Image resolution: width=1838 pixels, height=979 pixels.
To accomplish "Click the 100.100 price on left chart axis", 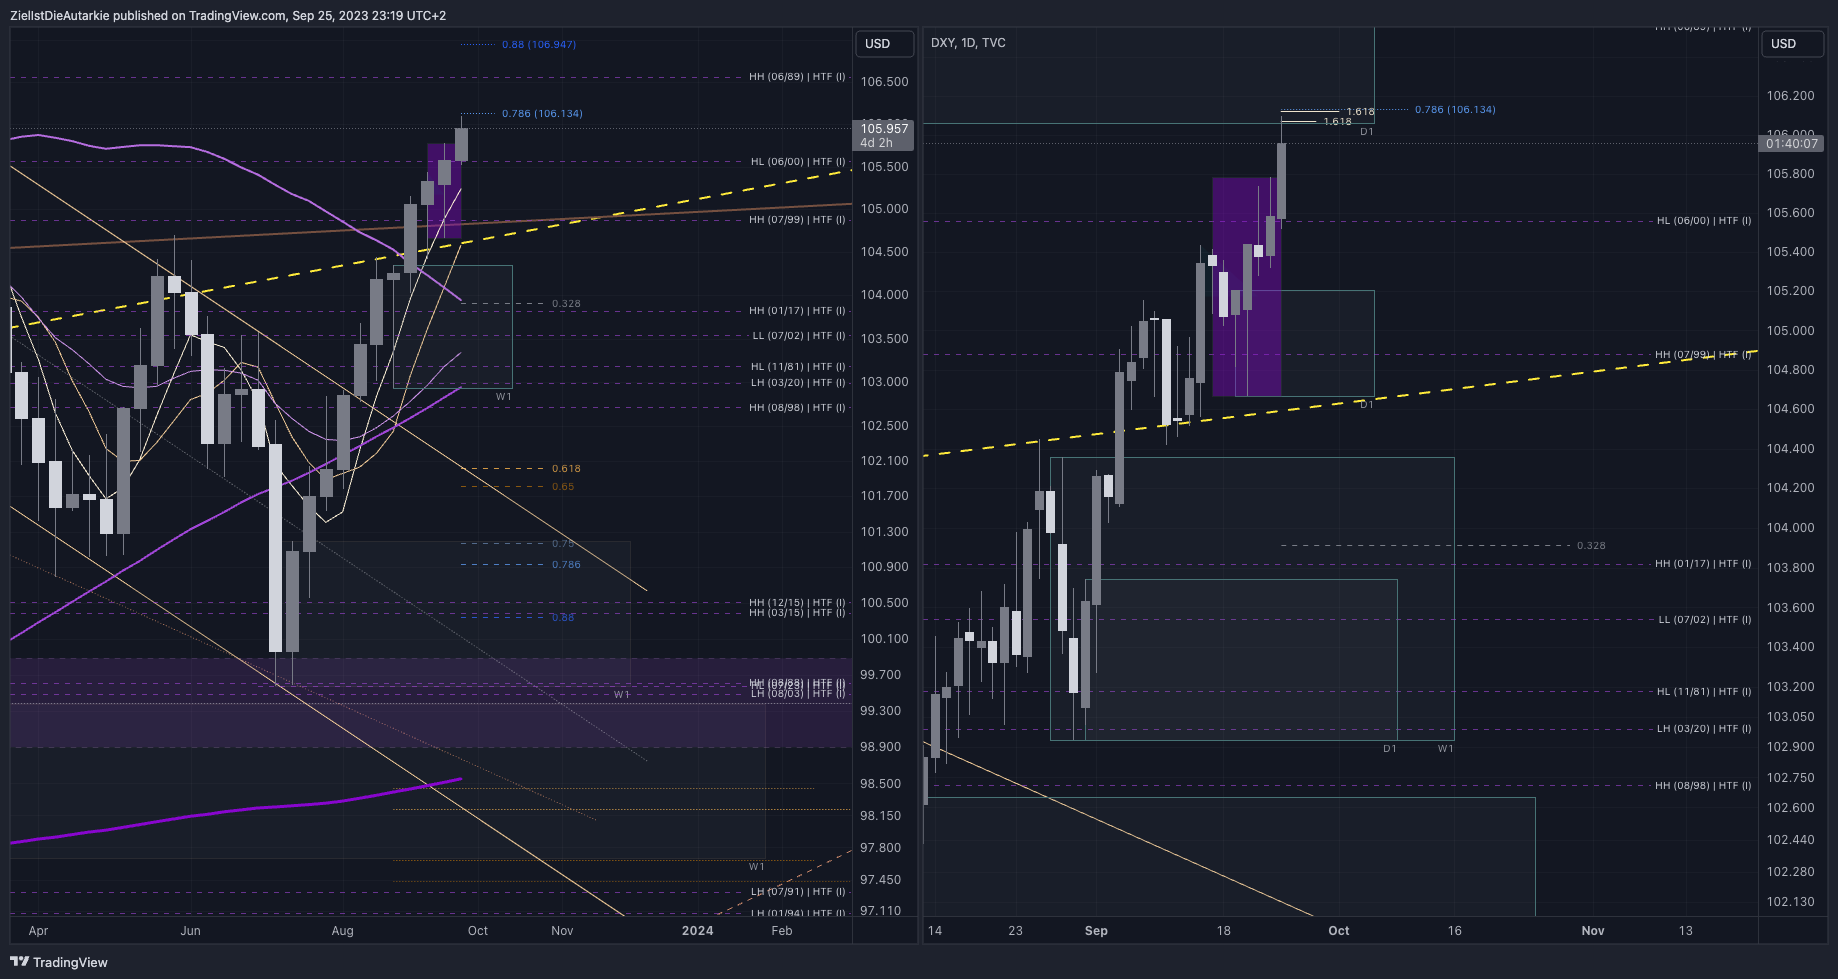I will click(884, 639).
